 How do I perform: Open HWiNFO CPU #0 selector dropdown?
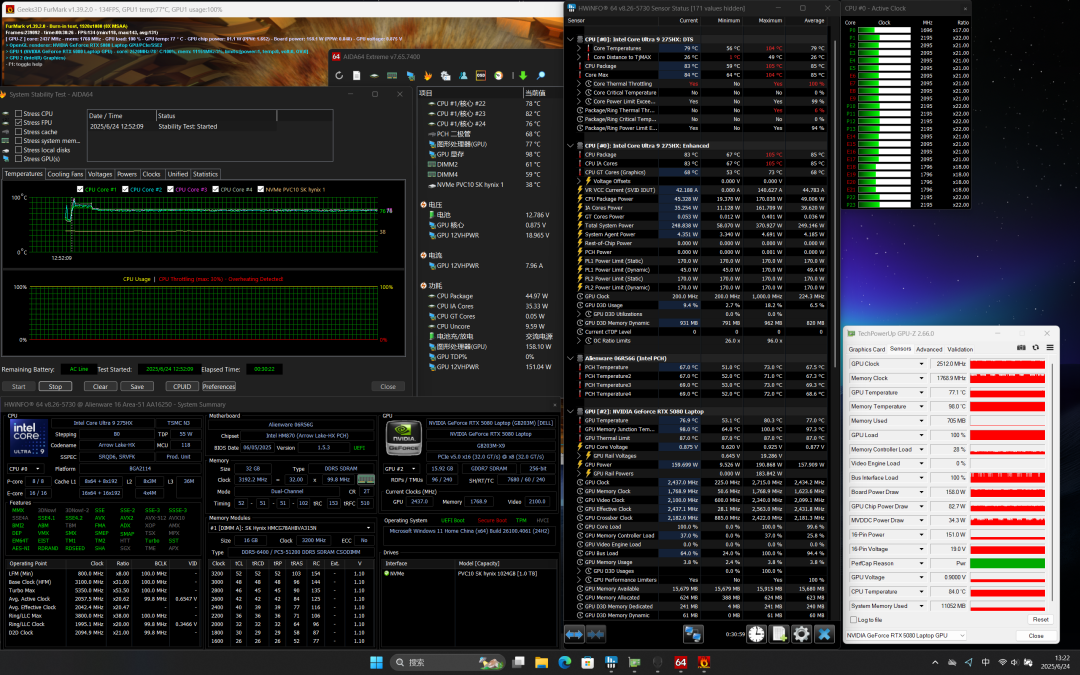25,468
